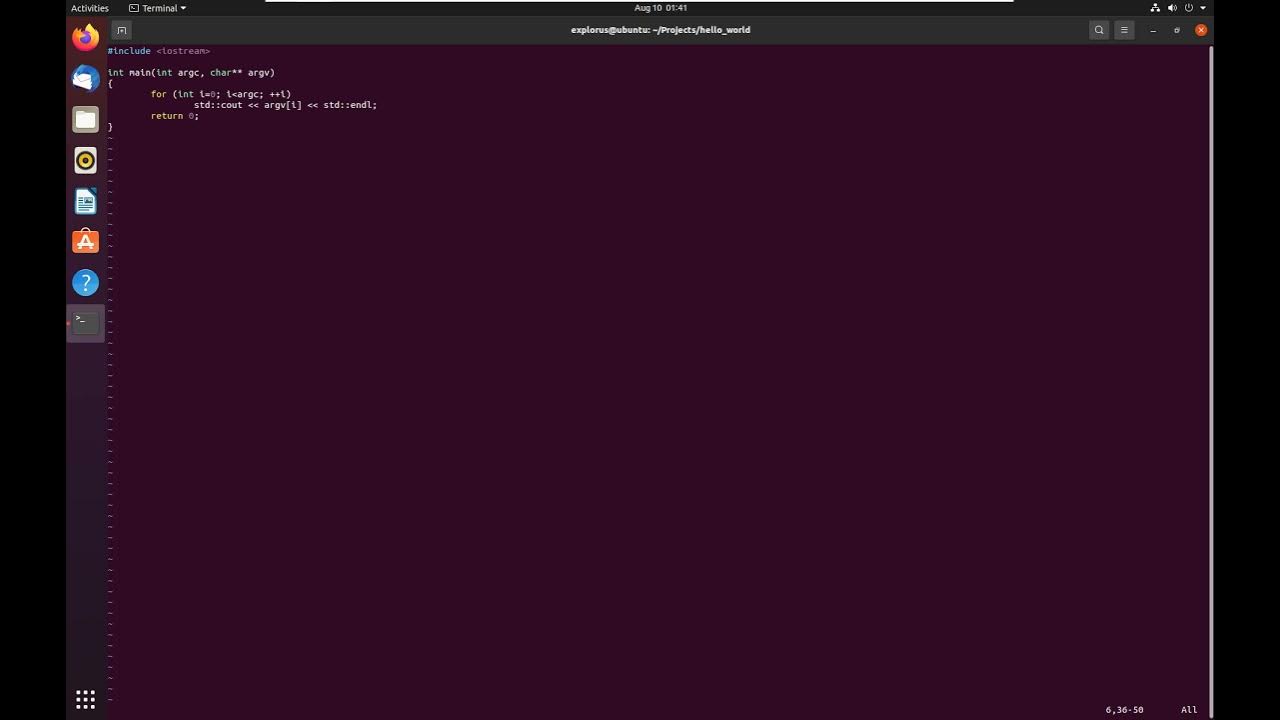Open the Help icon in dock
The width and height of the screenshot is (1280, 720).
click(x=86, y=283)
